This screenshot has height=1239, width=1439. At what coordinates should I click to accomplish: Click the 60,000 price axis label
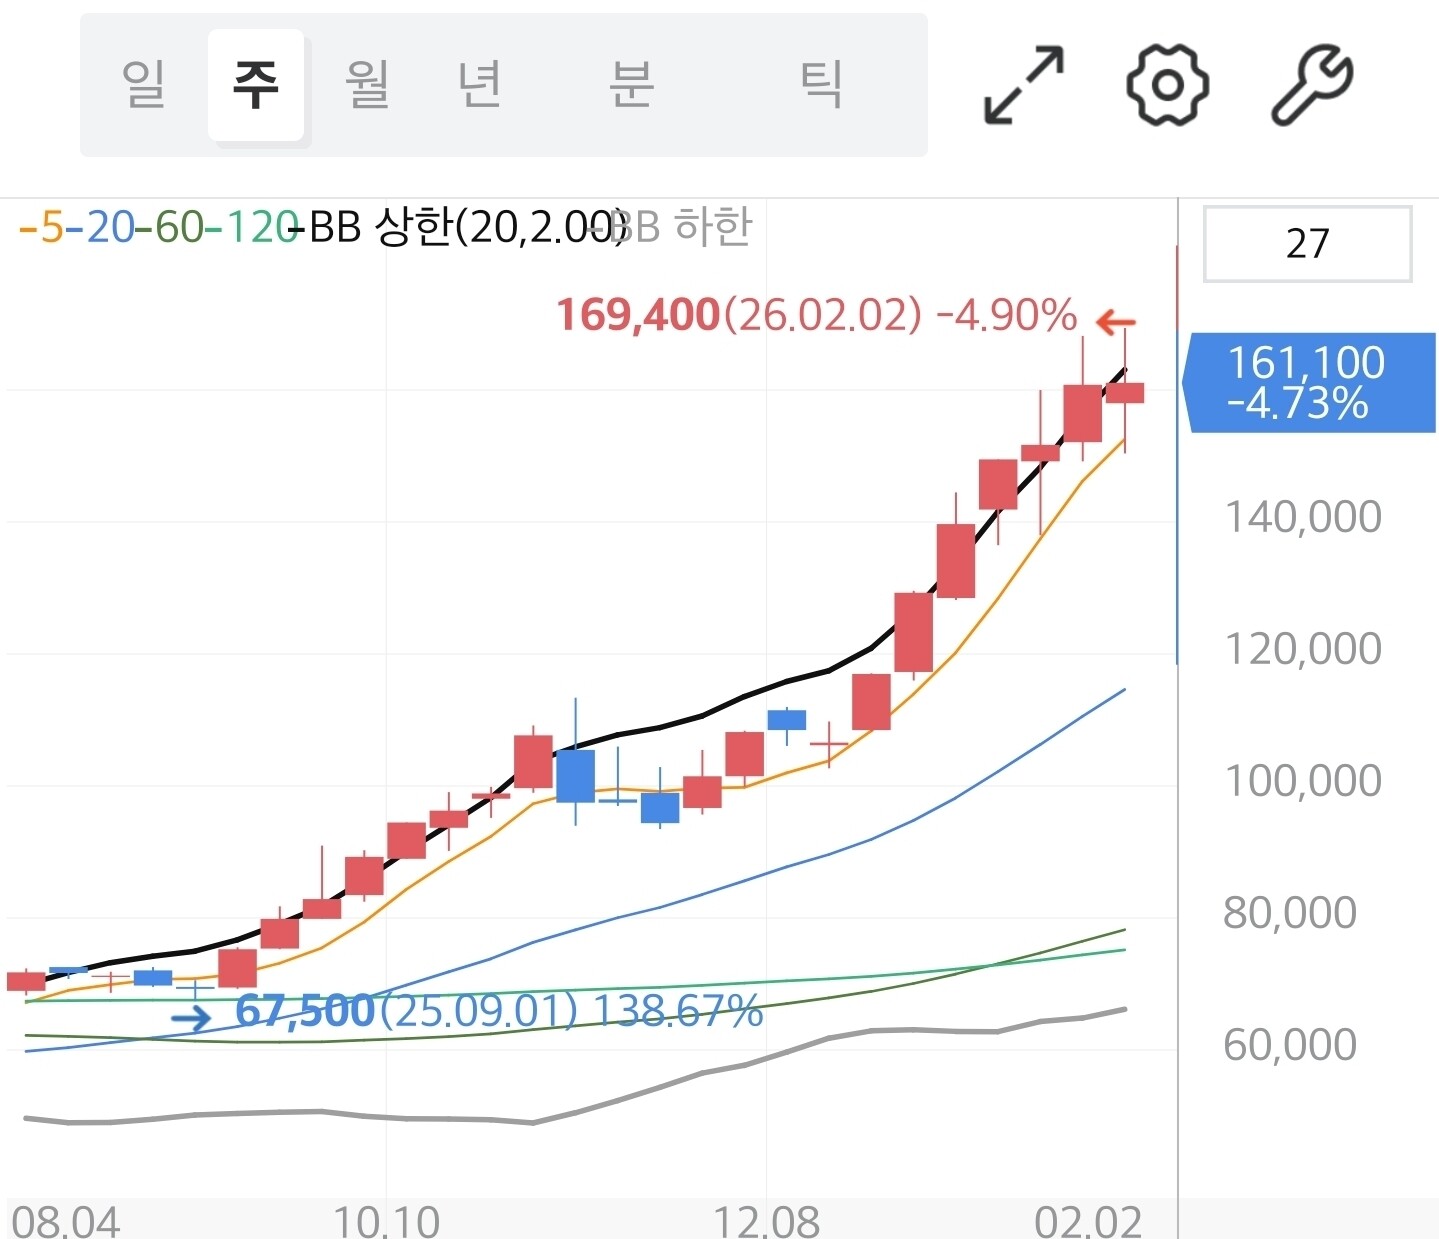point(1290,1045)
